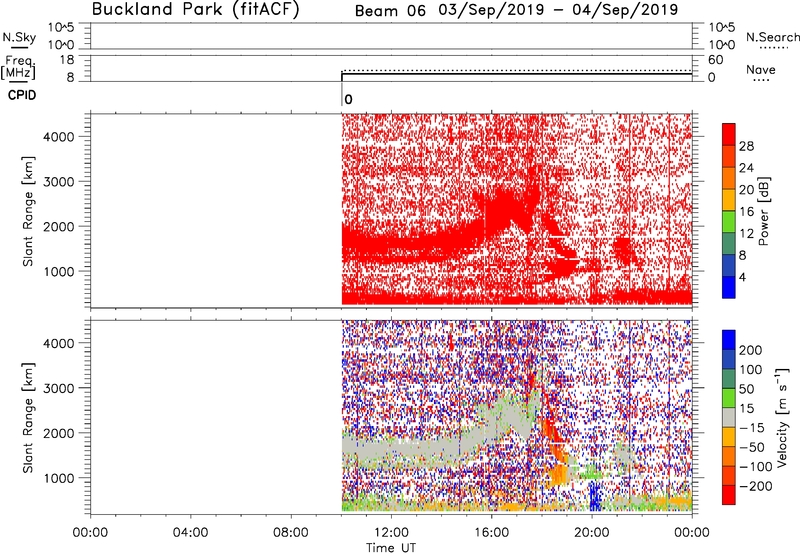Click the solid frequency trace line
Image resolution: width=800 pixels, height=554 pixels.
point(517,74)
